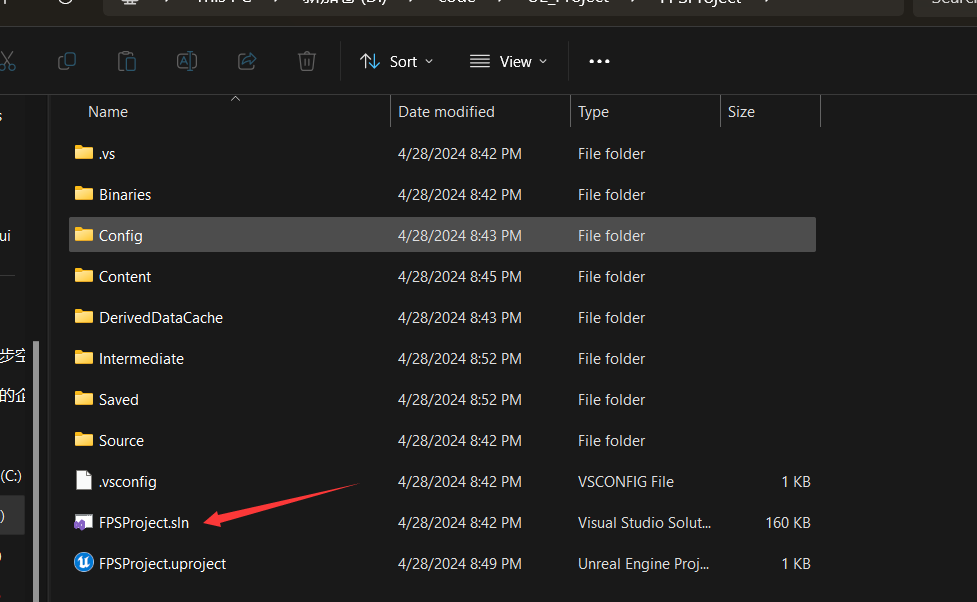Click the Share icon in toolbar
Image resolution: width=977 pixels, height=602 pixels.
247,61
